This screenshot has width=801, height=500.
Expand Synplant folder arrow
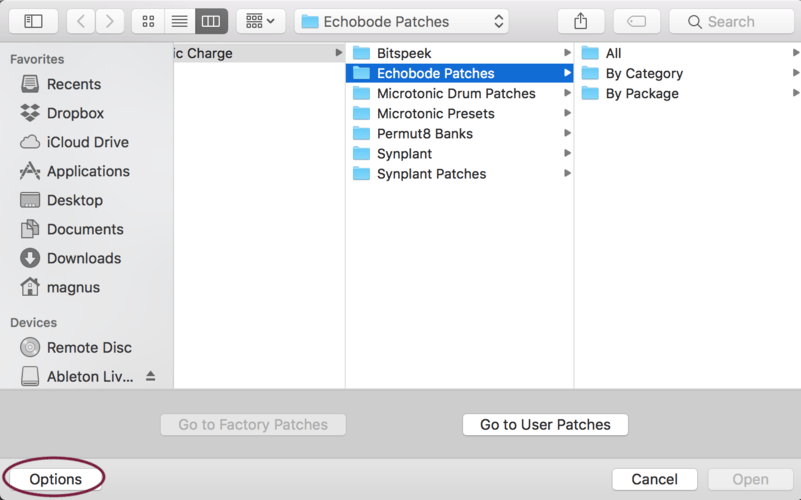[567, 153]
